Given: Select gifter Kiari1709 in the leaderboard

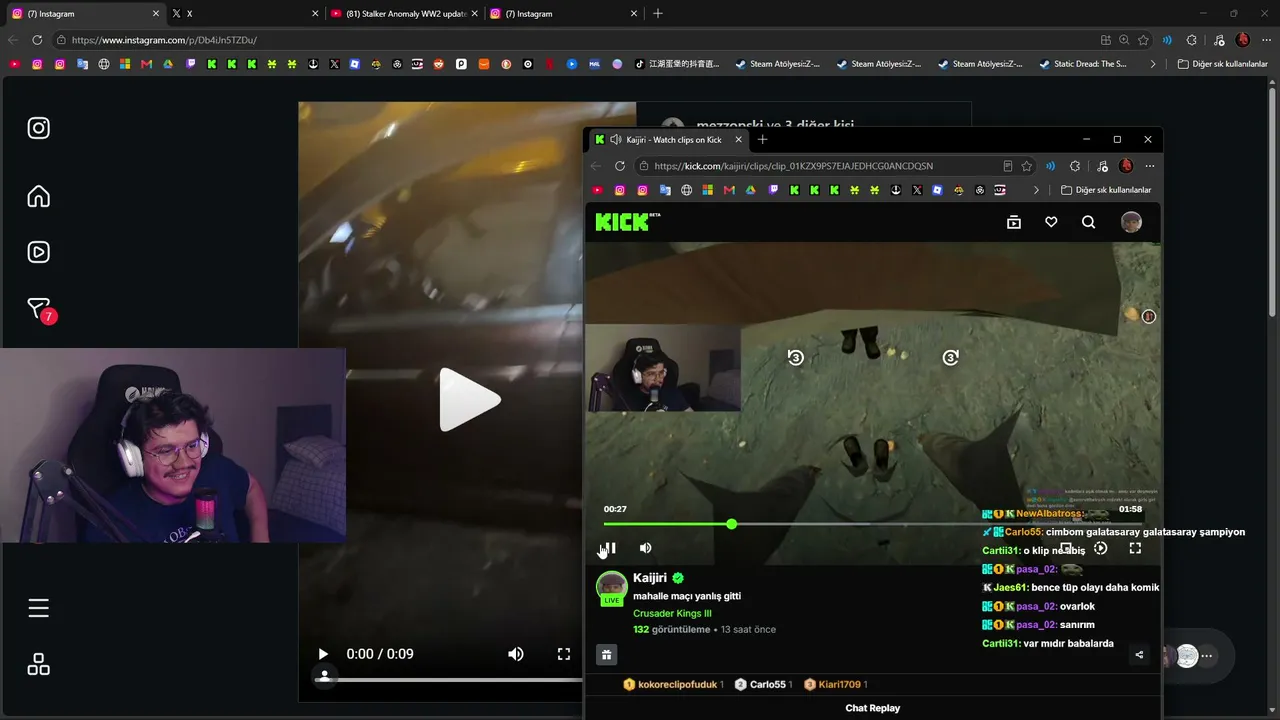Looking at the screenshot, I should [834, 684].
